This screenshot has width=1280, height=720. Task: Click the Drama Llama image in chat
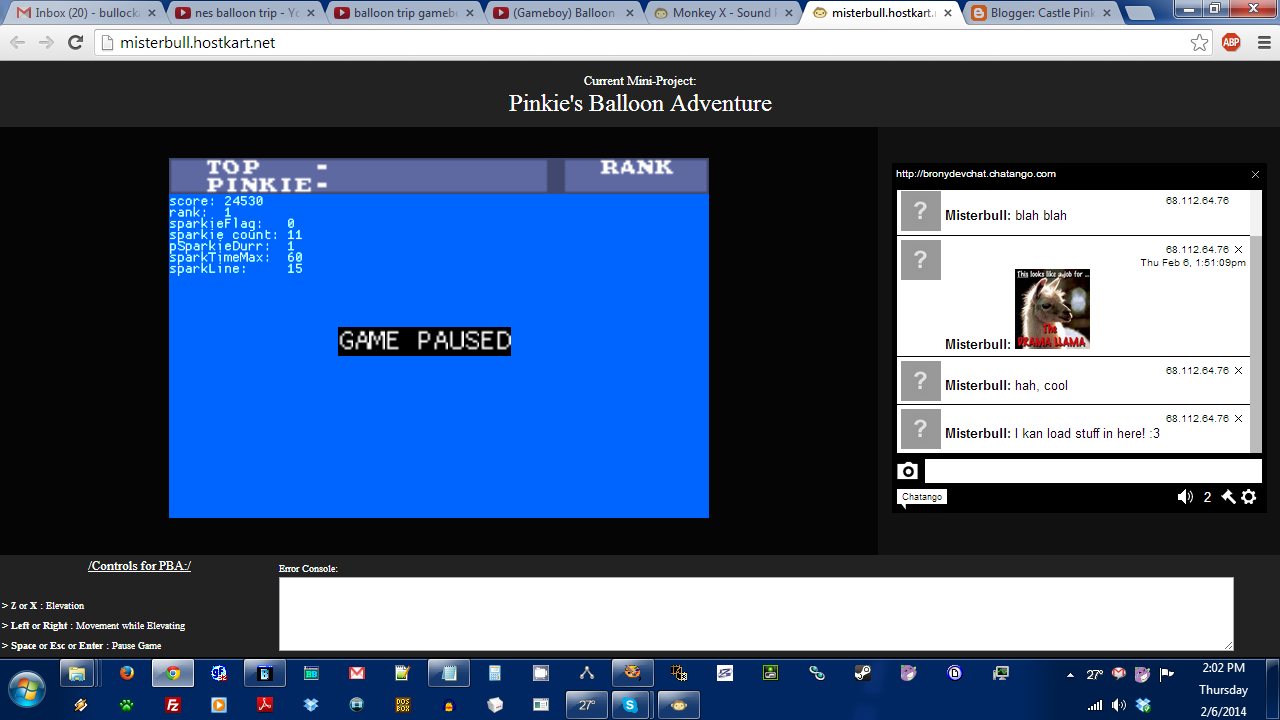pyautogui.click(x=1052, y=309)
